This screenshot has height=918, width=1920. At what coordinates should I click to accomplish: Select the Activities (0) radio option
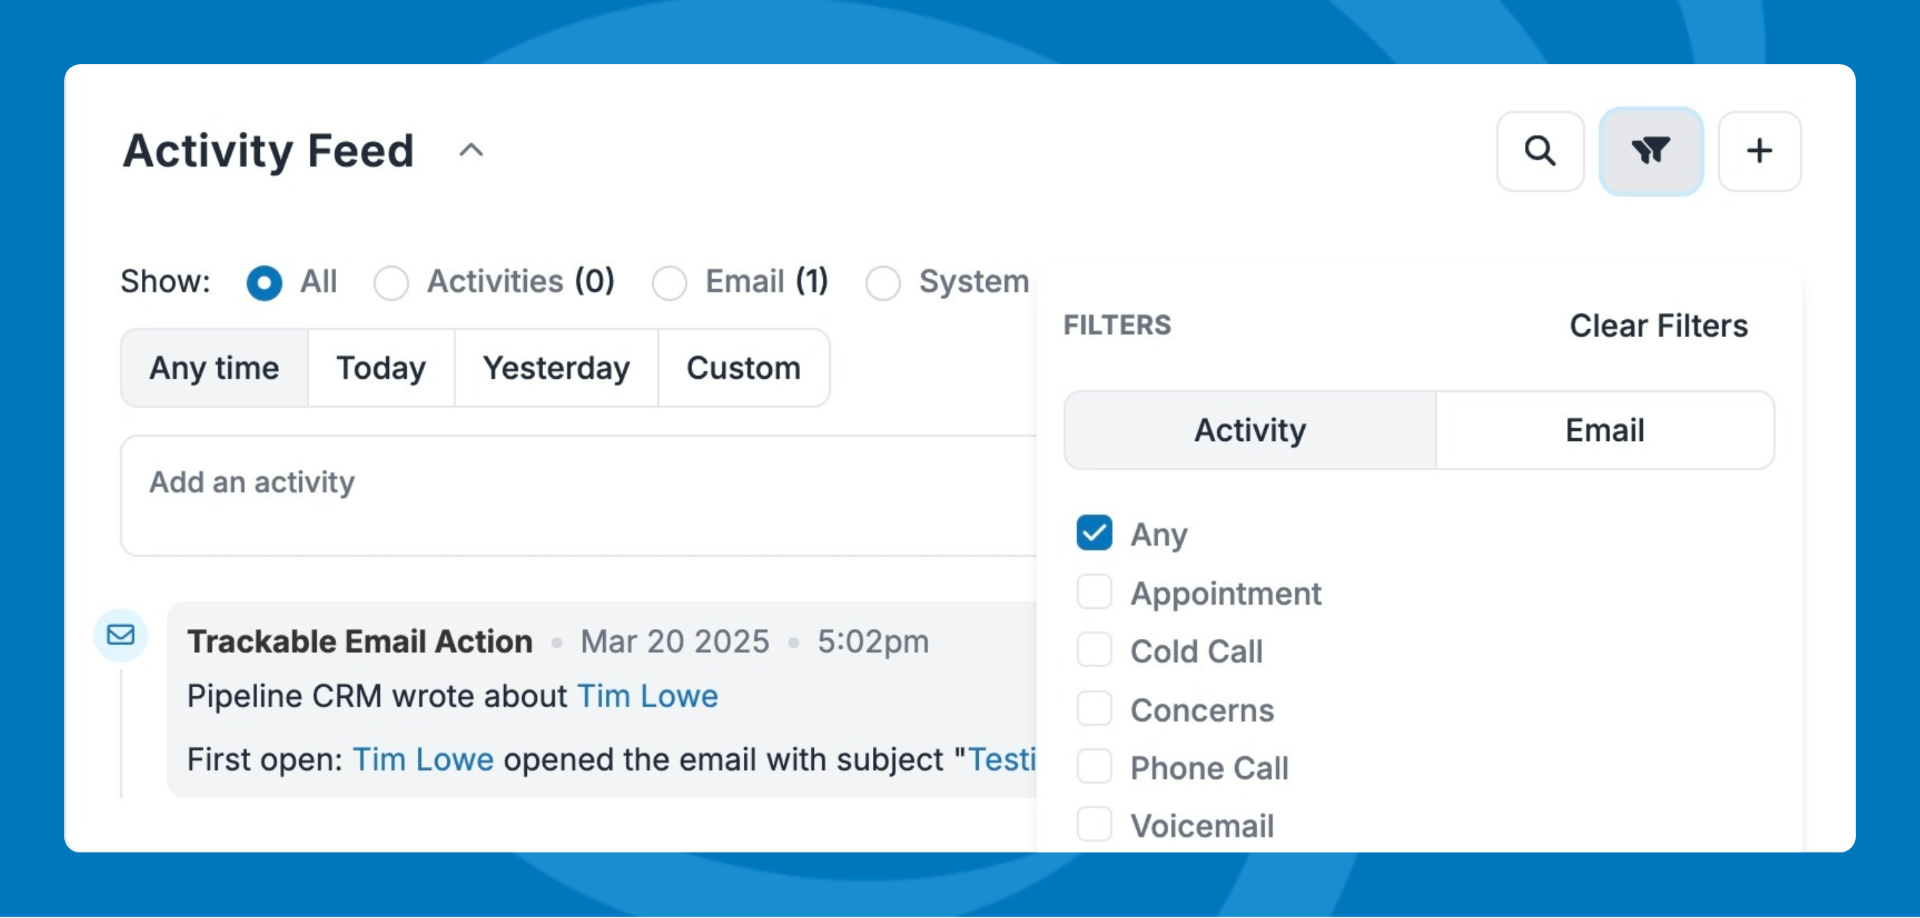point(391,283)
